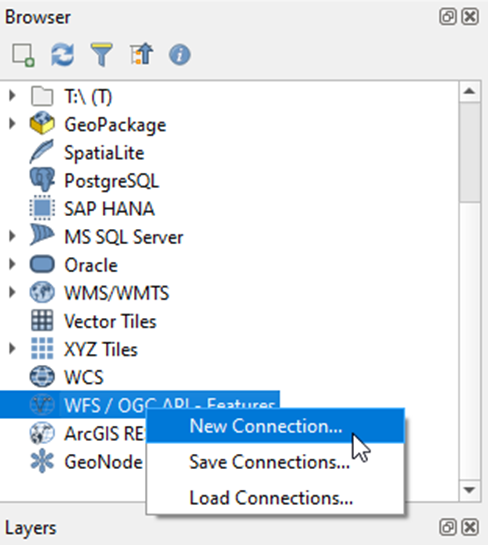Image resolution: width=488 pixels, height=545 pixels.
Task: Click the browser scrollbar down arrow
Action: (x=470, y=490)
